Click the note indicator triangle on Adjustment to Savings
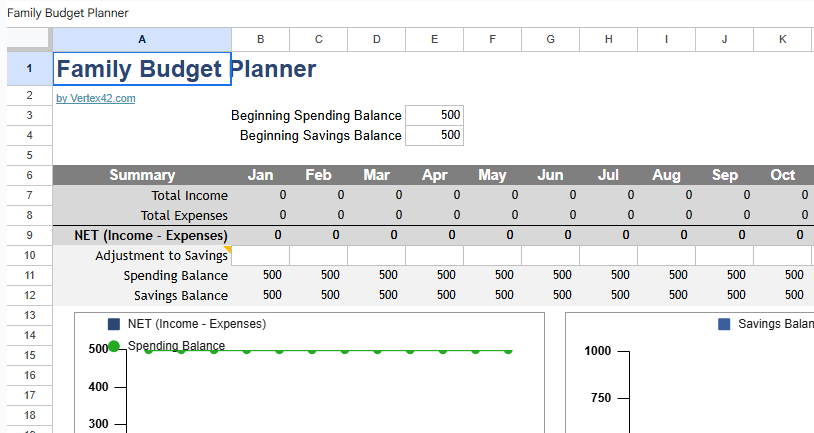The width and height of the screenshot is (814, 433). [227, 249]
